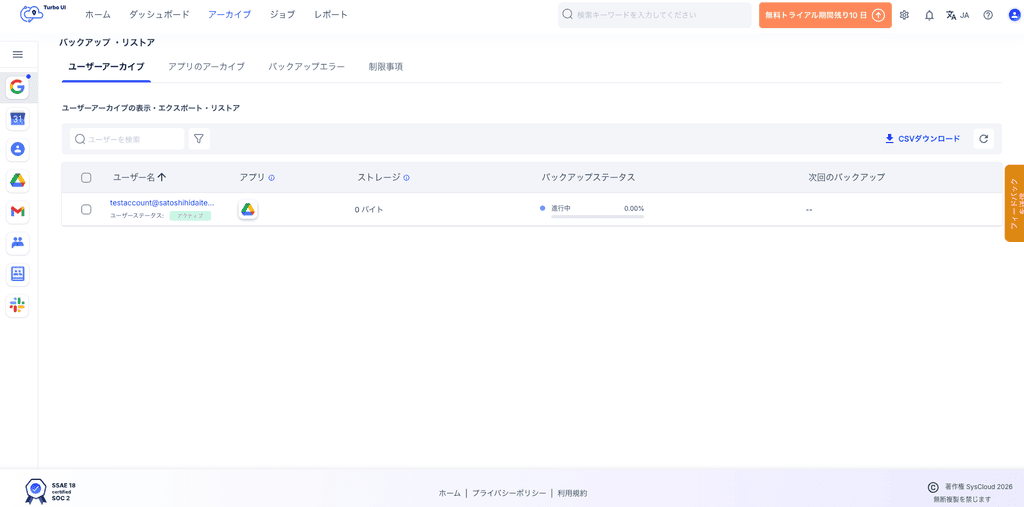Click the Drive app icon in testaccount row

coord(248,210)
